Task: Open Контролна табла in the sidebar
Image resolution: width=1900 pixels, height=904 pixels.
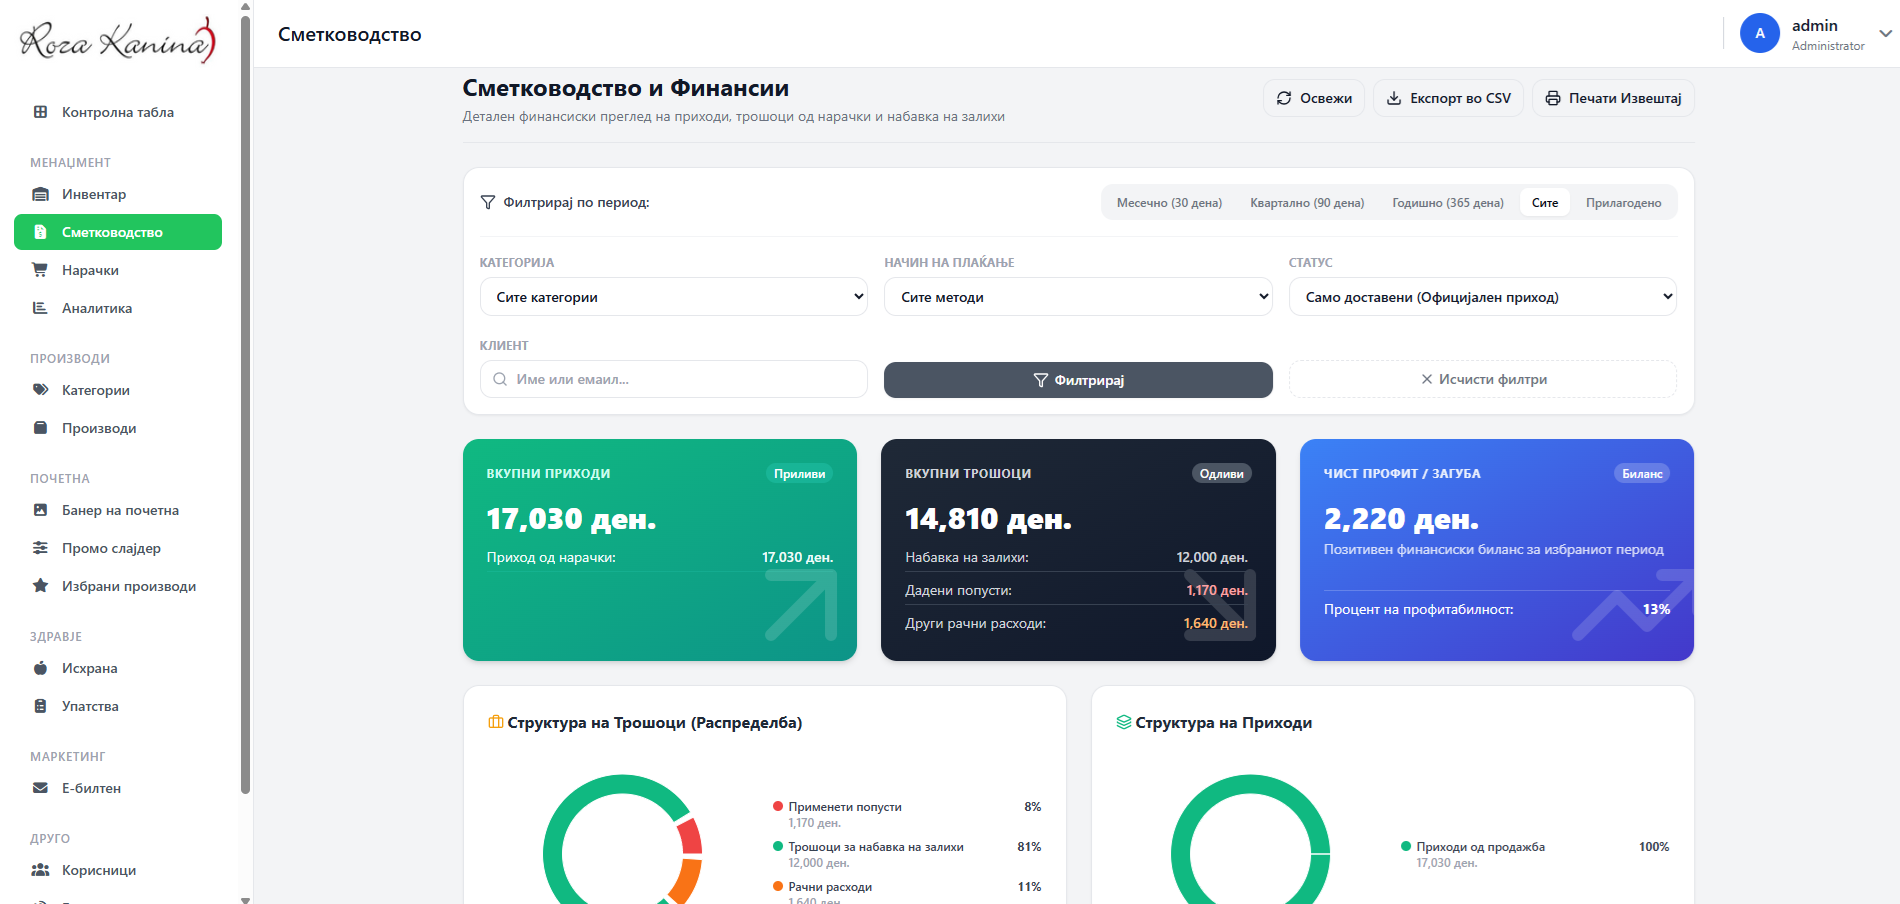Action: click(x=118, y=112)
